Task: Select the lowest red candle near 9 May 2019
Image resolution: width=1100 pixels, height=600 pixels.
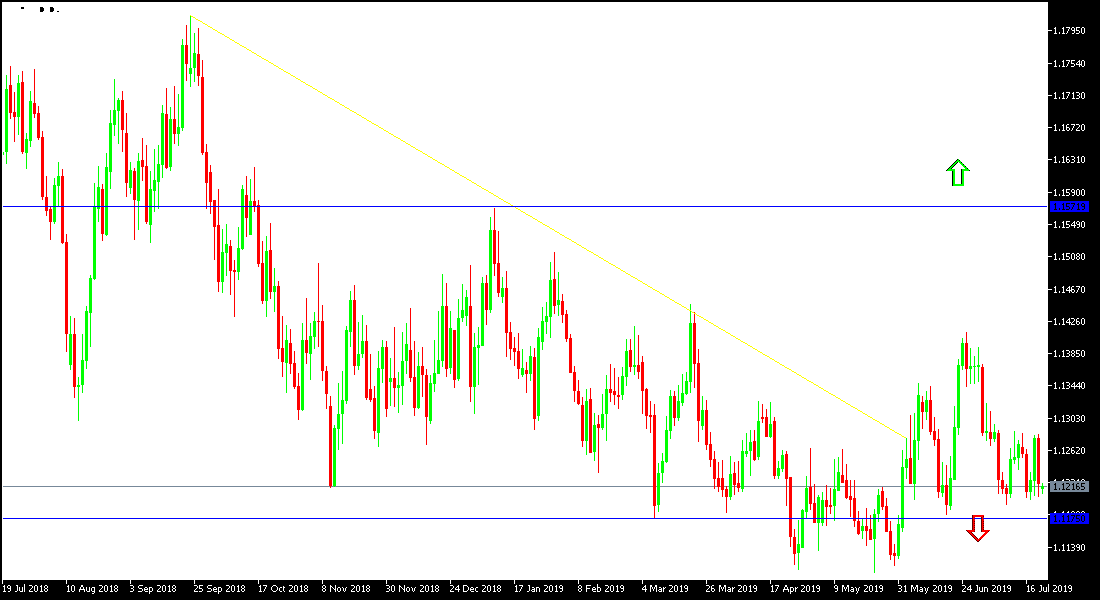Action: pyautogui.click(x=893, y=545)
